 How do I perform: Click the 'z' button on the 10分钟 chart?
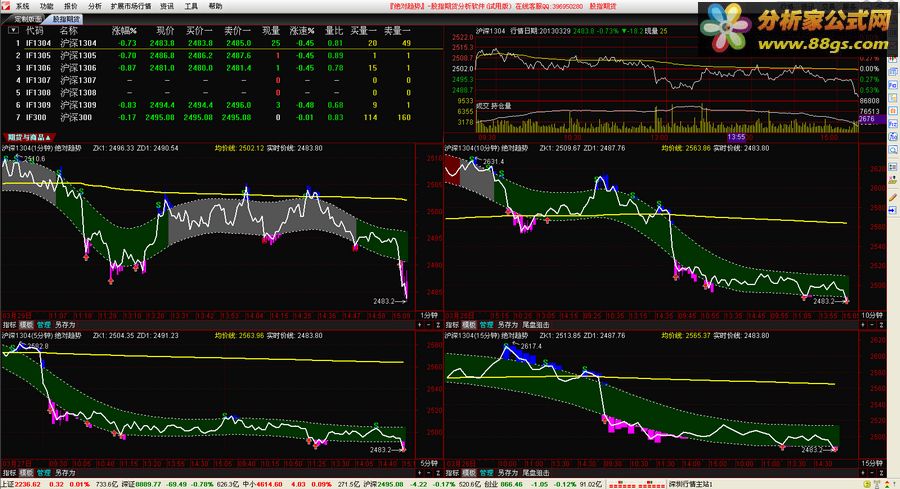pyautogui.click(x=882, y=325)
